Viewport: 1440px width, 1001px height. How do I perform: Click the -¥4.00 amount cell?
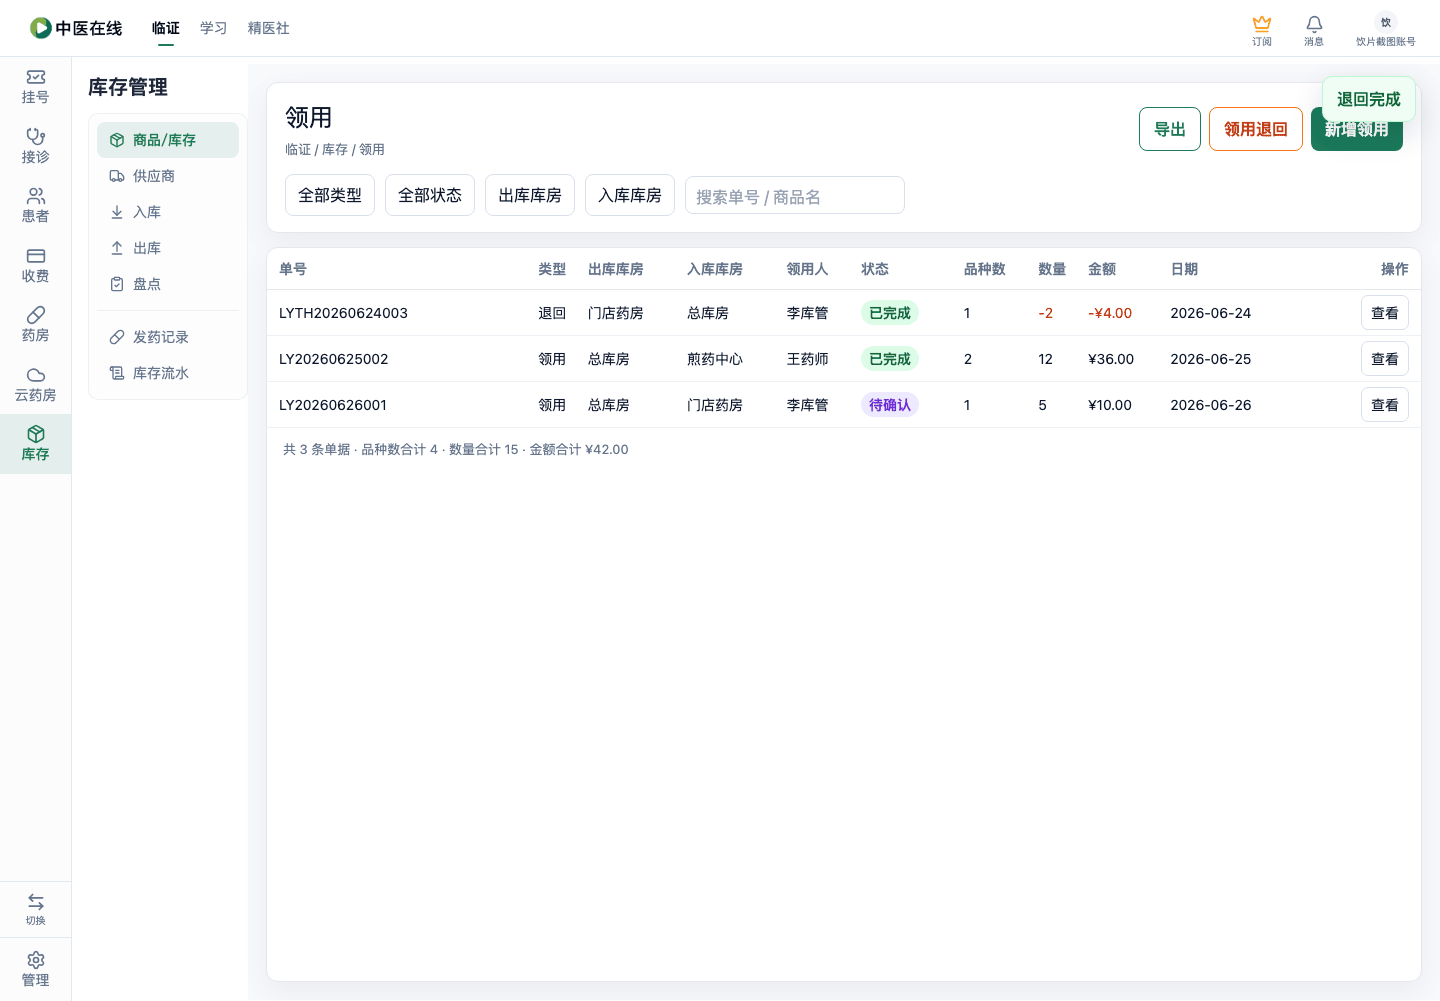click(x=1110, y=313)
